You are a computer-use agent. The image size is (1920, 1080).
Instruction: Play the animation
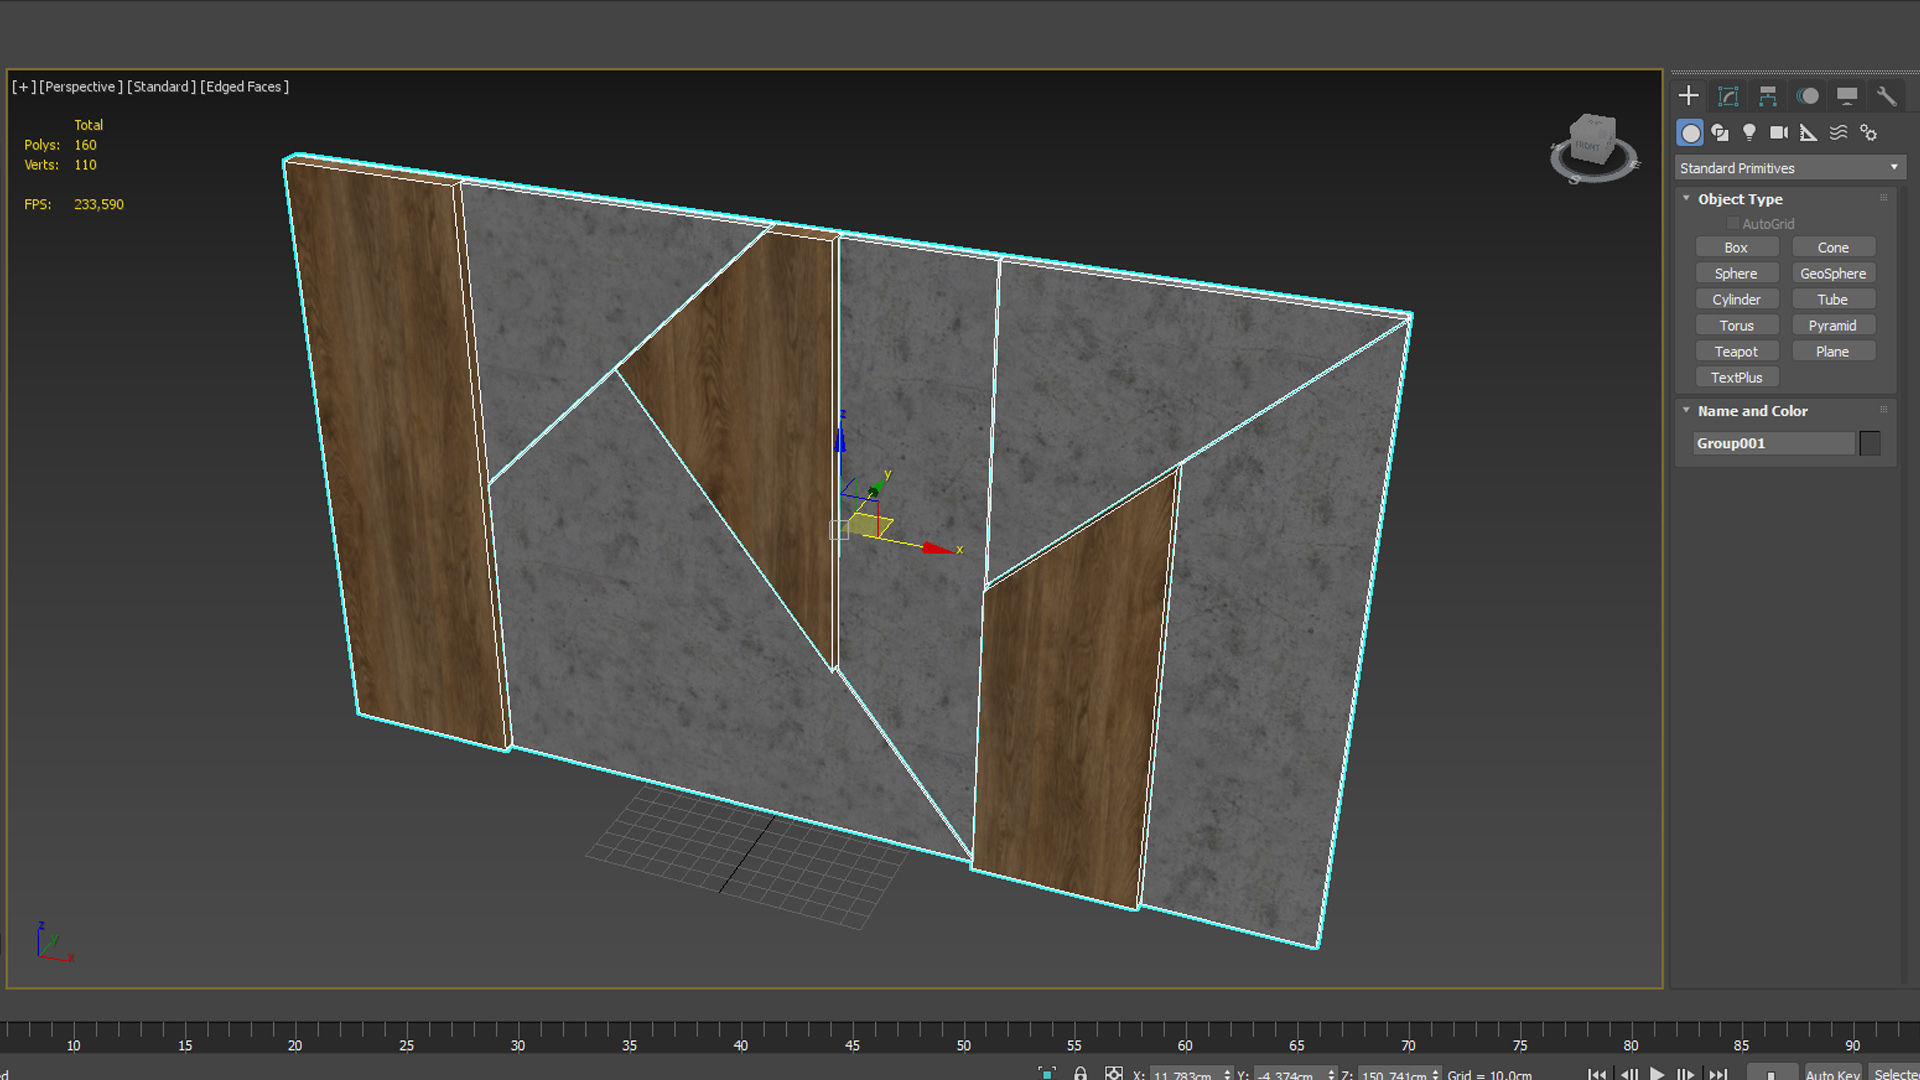[x=1657, y=1074]
